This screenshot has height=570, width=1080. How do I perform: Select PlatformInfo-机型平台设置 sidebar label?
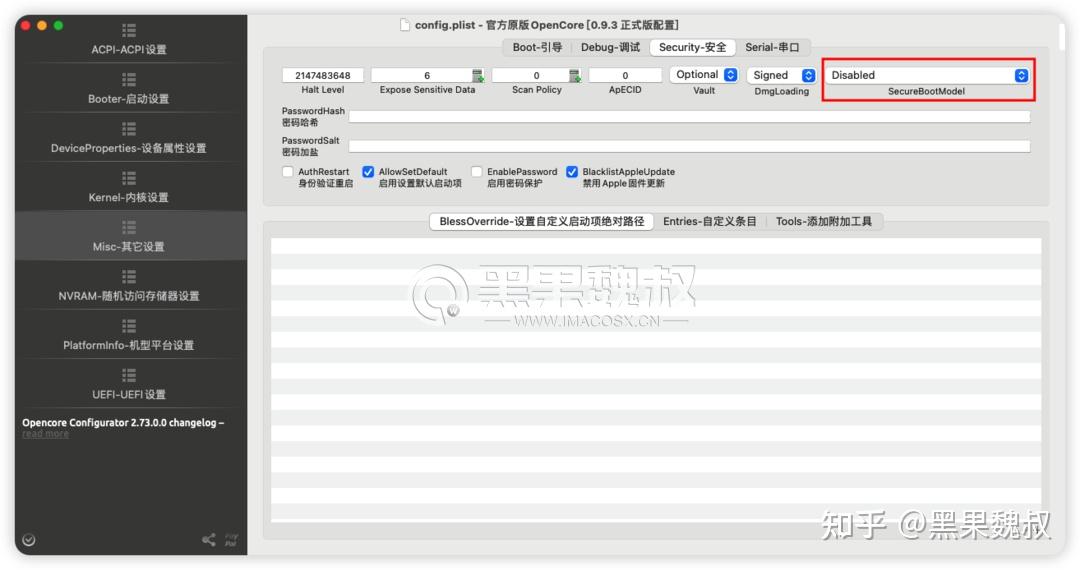129,345
